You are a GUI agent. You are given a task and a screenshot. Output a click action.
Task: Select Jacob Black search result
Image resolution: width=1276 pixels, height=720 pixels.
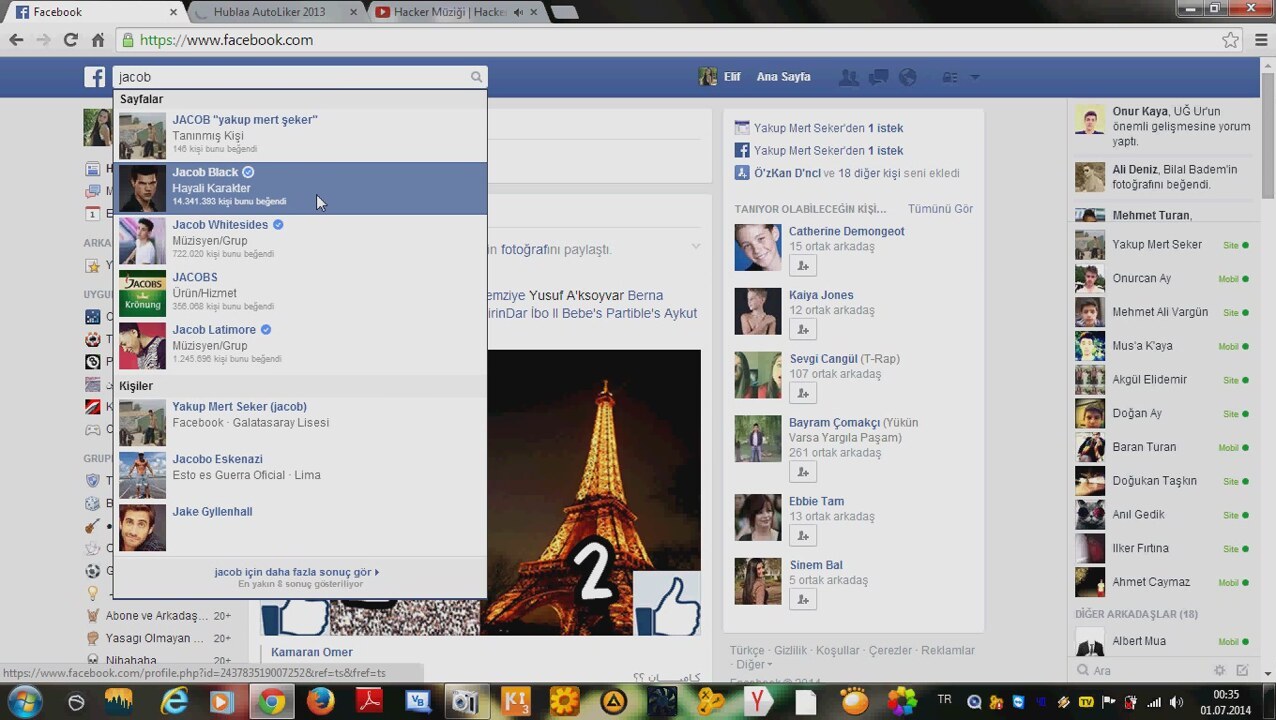(x=300, y=188)
